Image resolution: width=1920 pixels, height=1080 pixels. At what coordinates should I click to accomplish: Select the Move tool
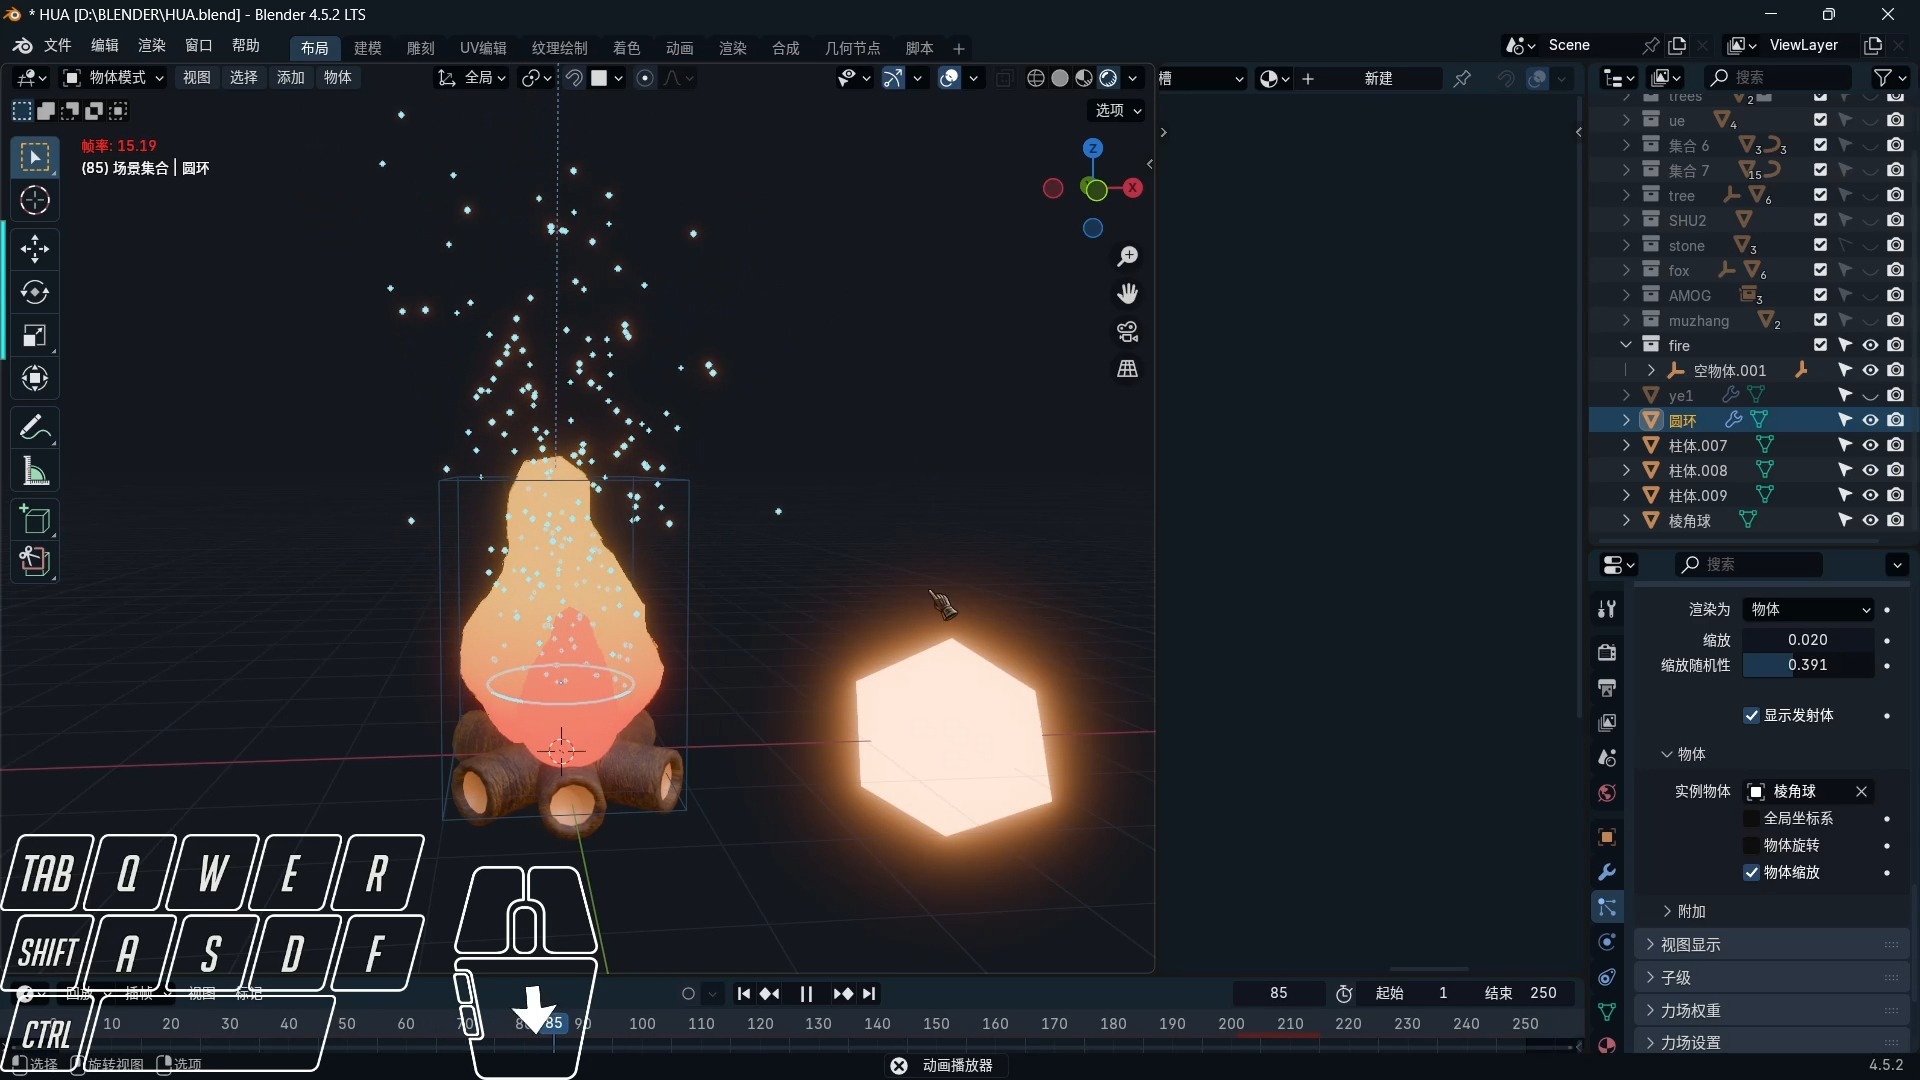click(x=35, y=249)
